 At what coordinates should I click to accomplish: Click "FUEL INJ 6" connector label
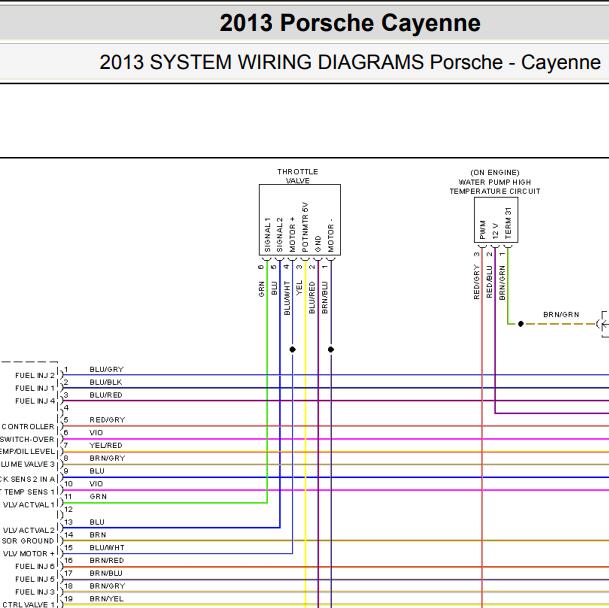pos(35,566)
